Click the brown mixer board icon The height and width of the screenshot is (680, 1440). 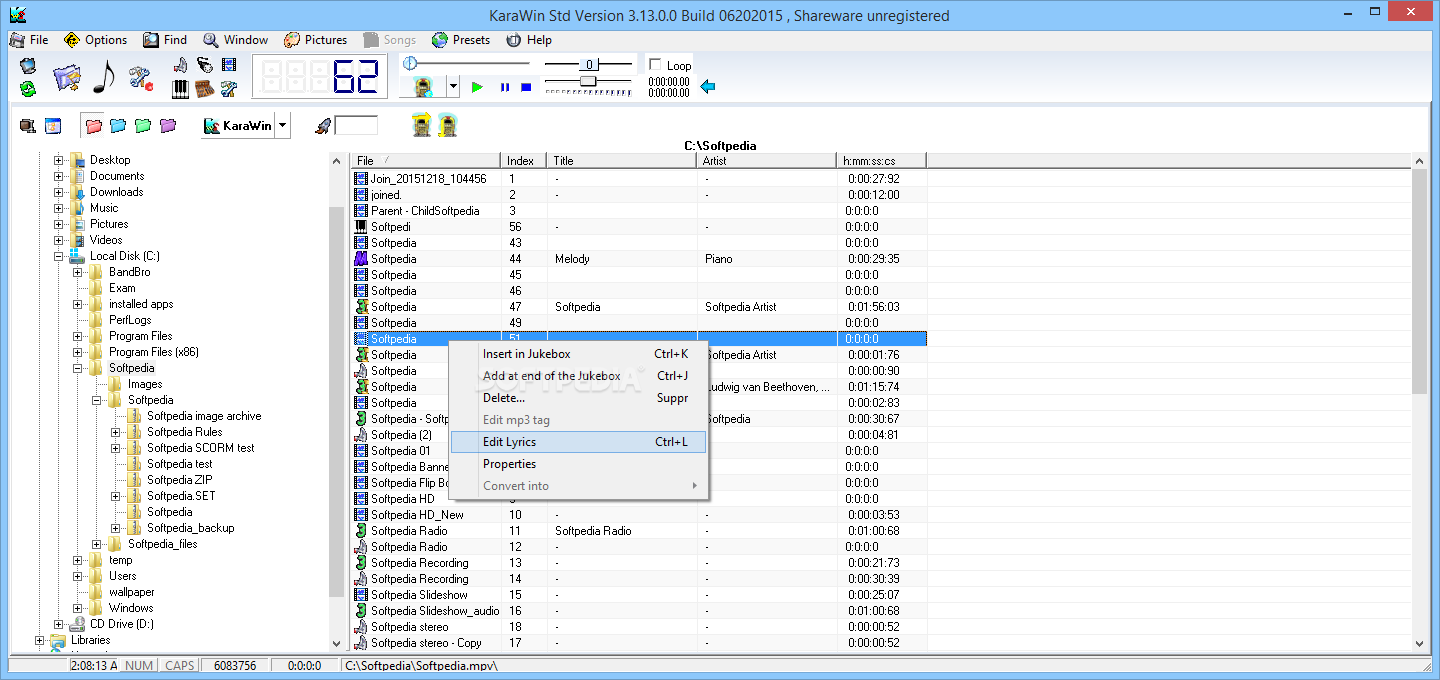coord(205,89)
